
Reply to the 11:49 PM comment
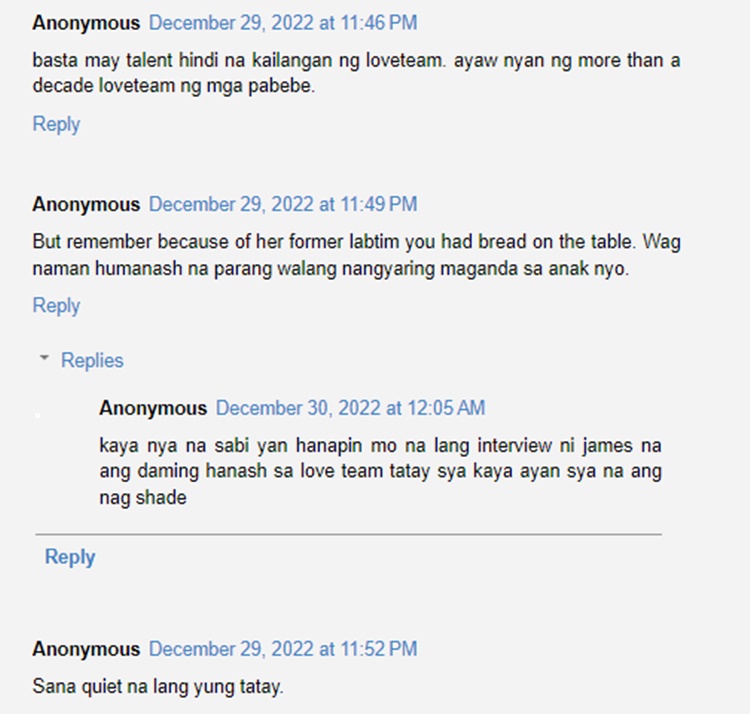(56, 306)
